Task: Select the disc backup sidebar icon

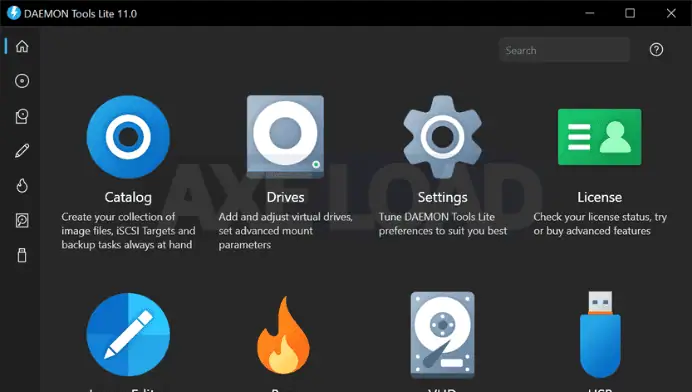Action: pyautogui.click(x=22, y=116)
